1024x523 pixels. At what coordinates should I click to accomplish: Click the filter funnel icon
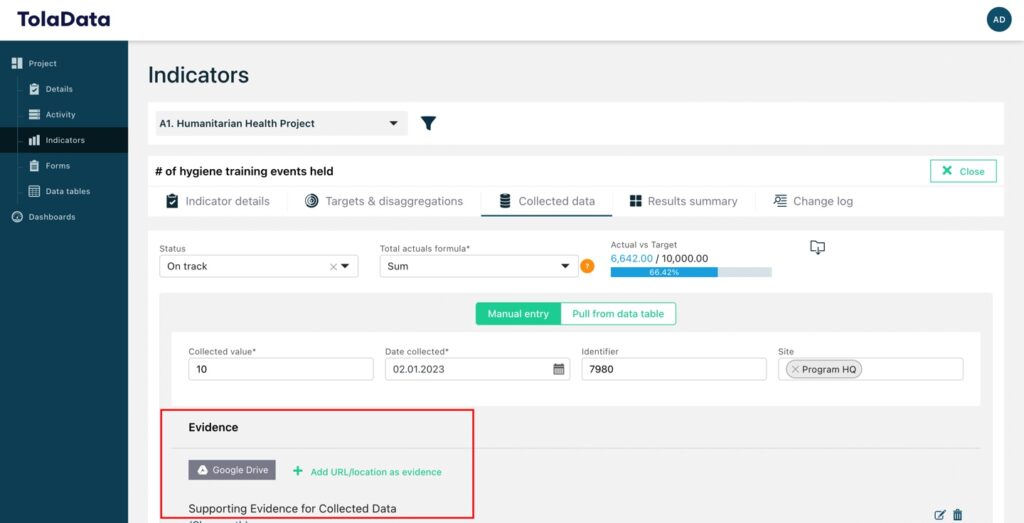428,123
